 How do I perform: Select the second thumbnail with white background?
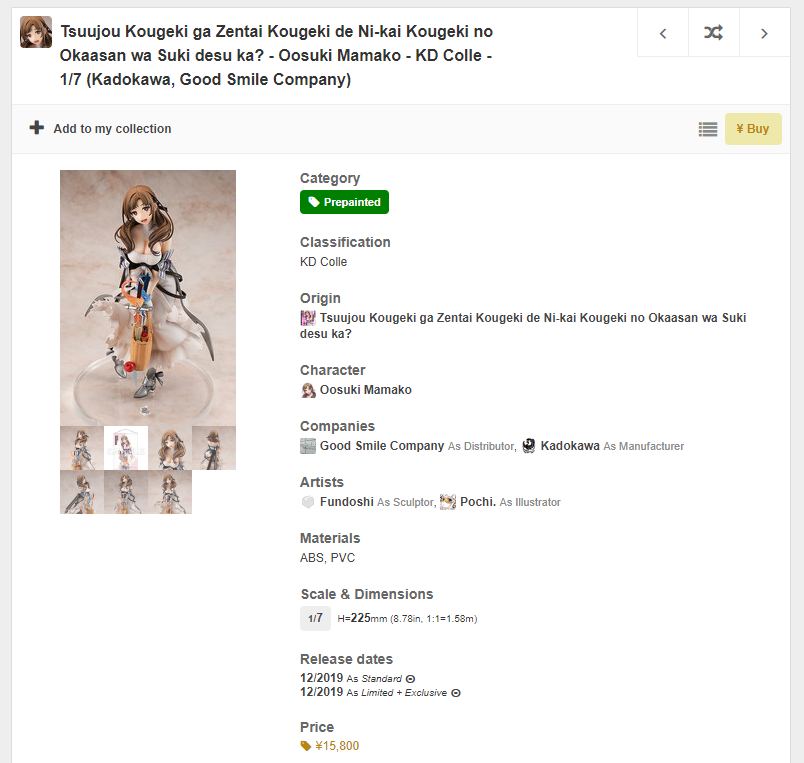tap(126, 448)
